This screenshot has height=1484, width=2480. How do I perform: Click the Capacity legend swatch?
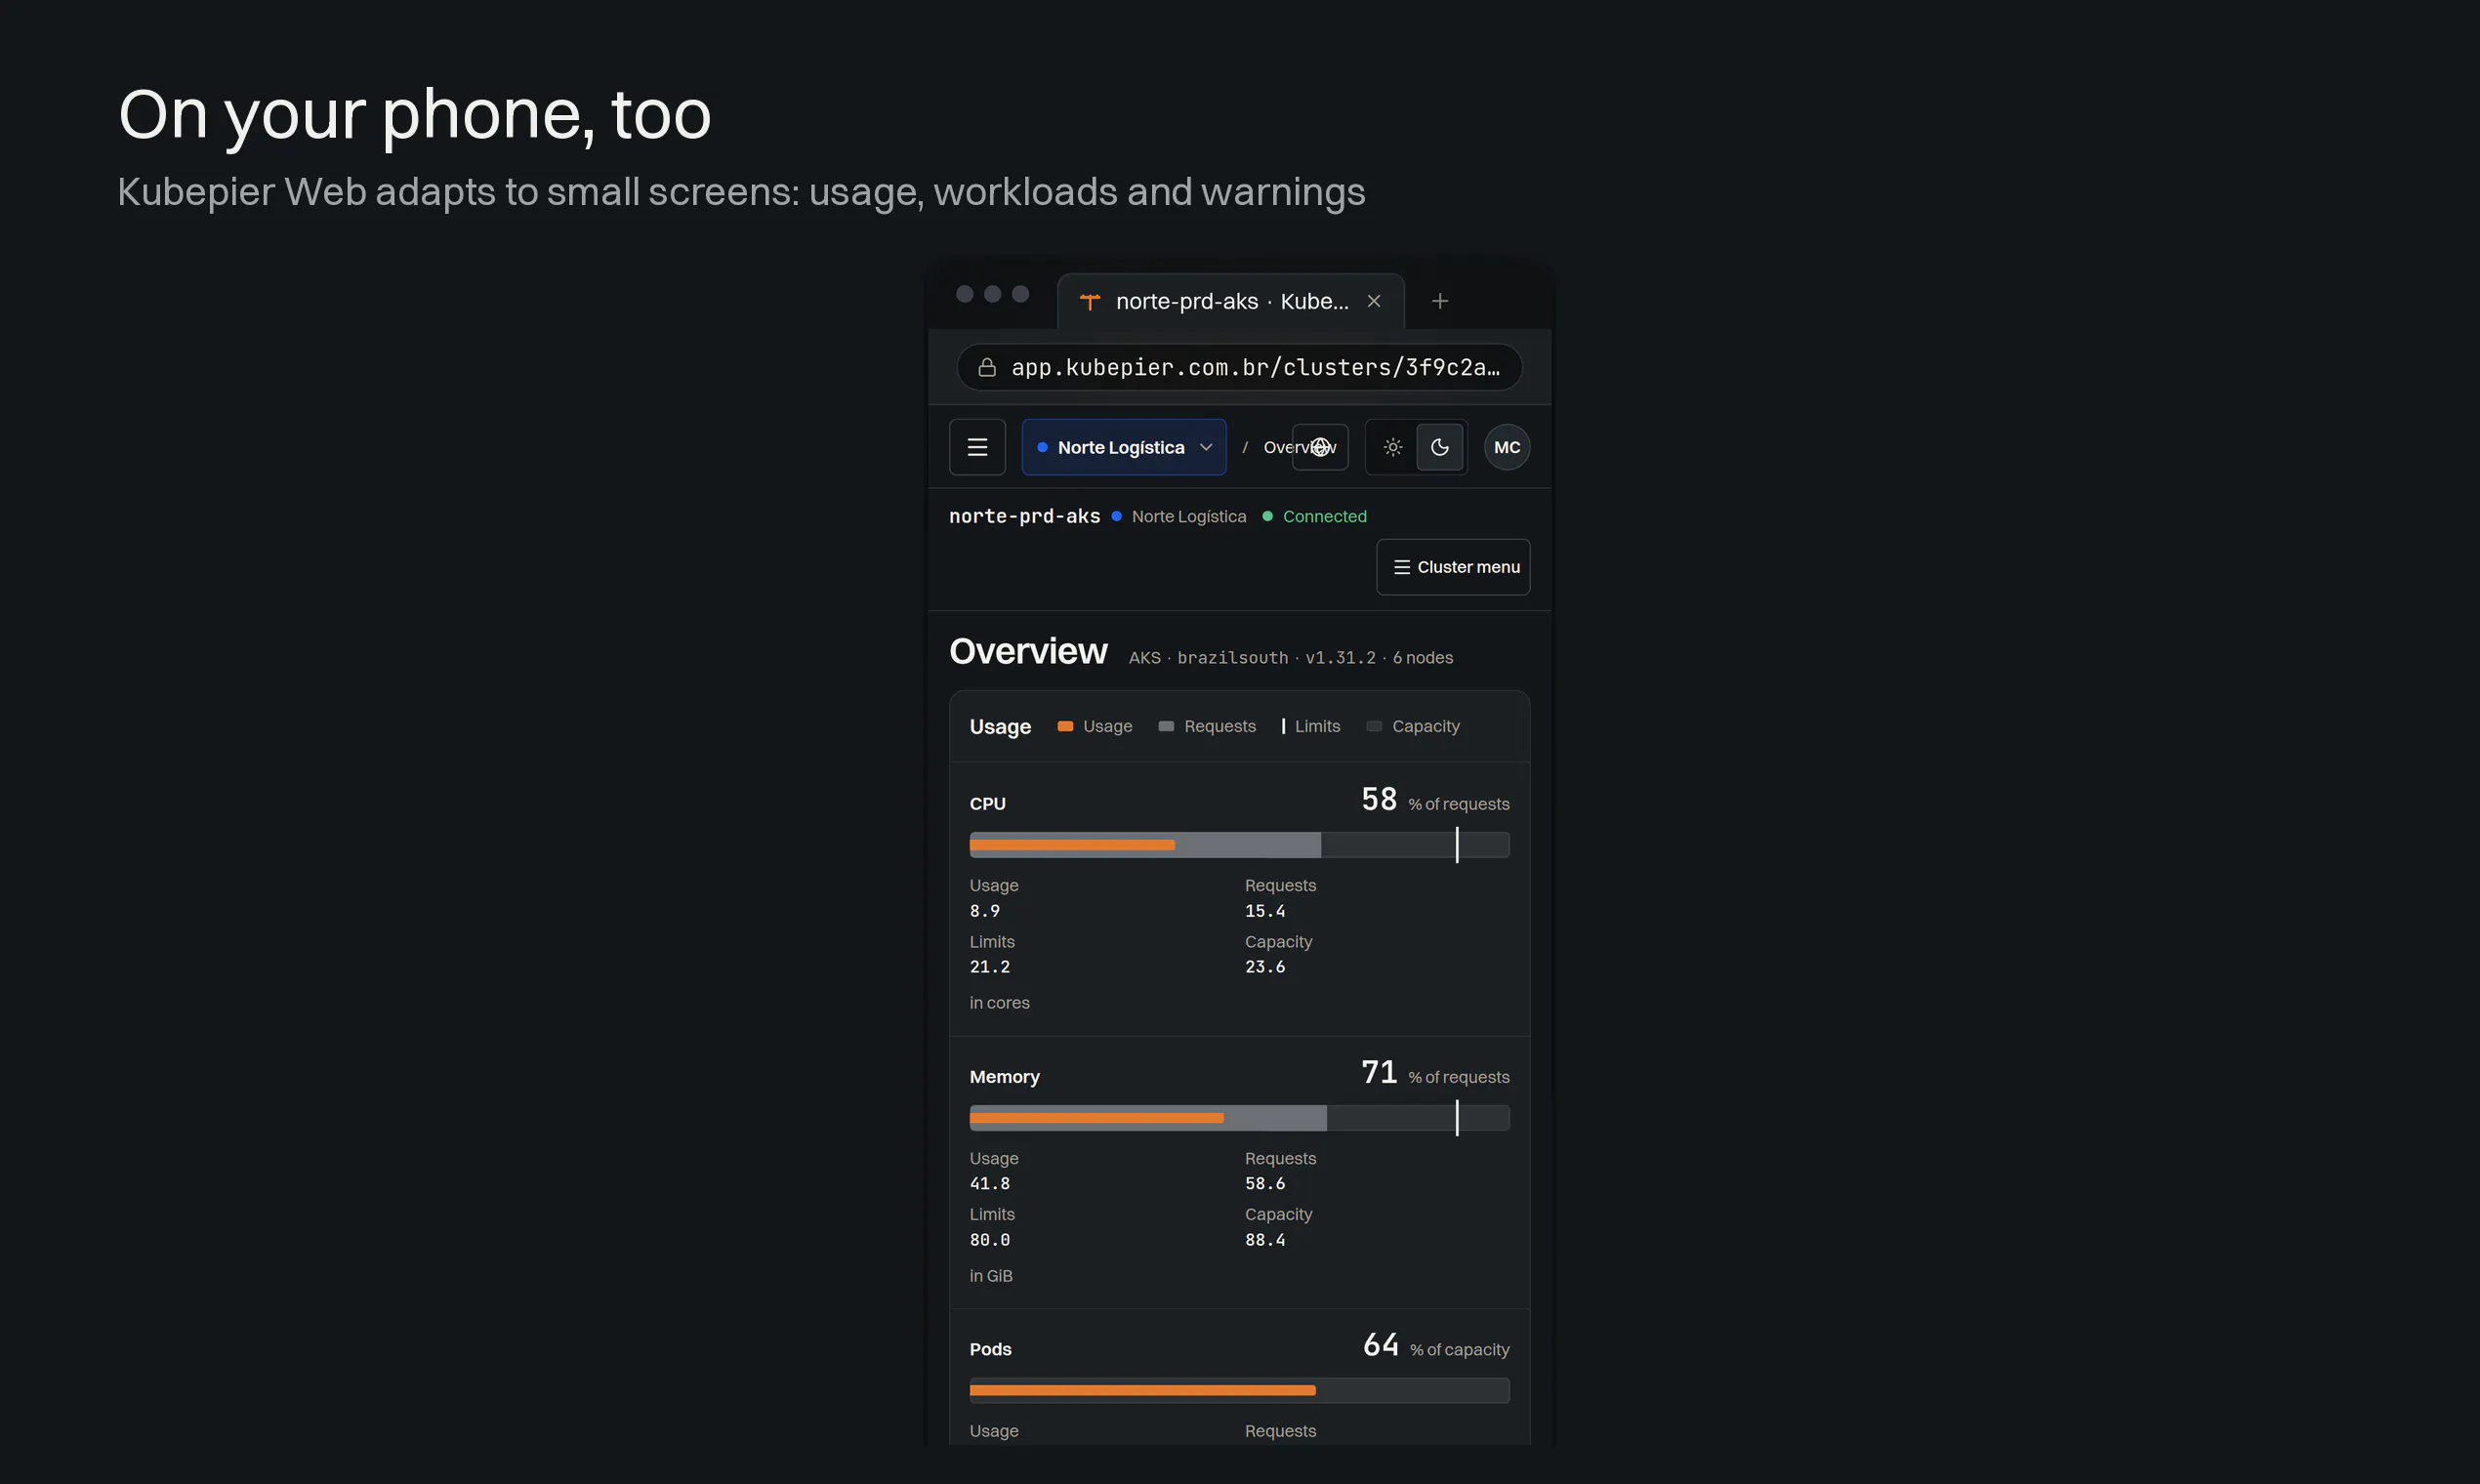1374,726
